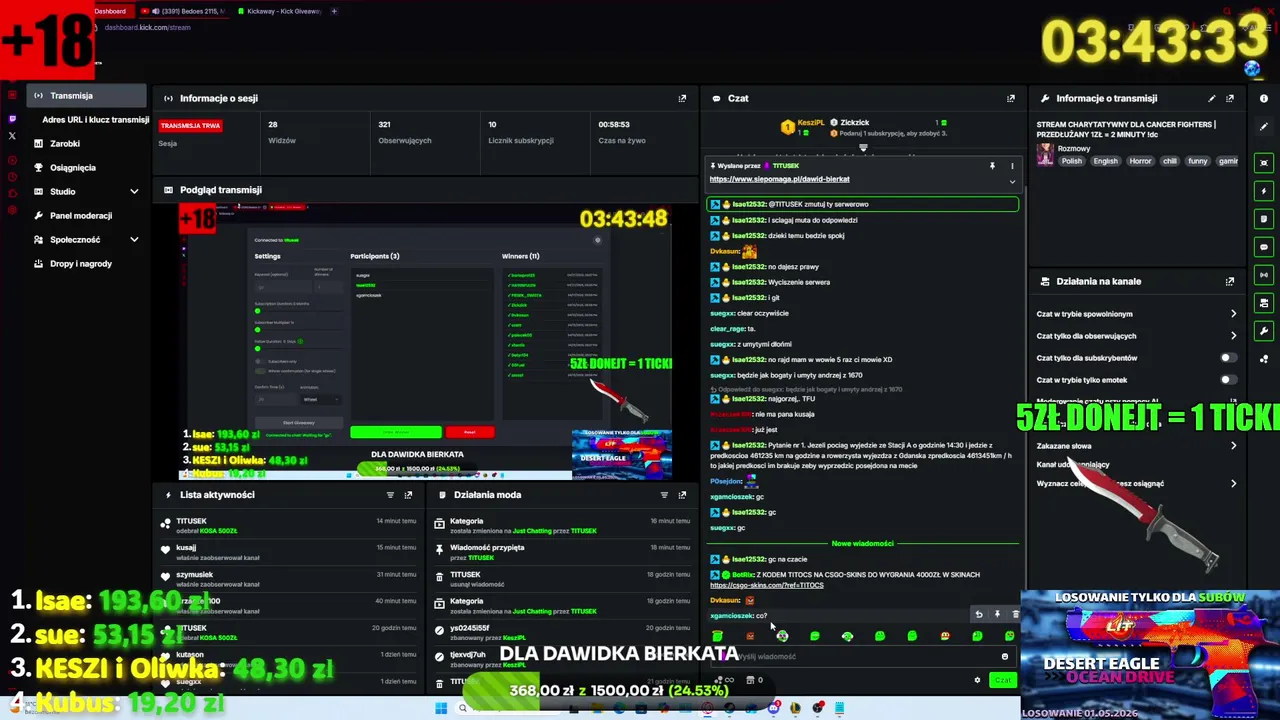Screen dimensions: 1280x720
Task: Click the chat bubble icon in right sidebar
Action: coord(1264,247)
